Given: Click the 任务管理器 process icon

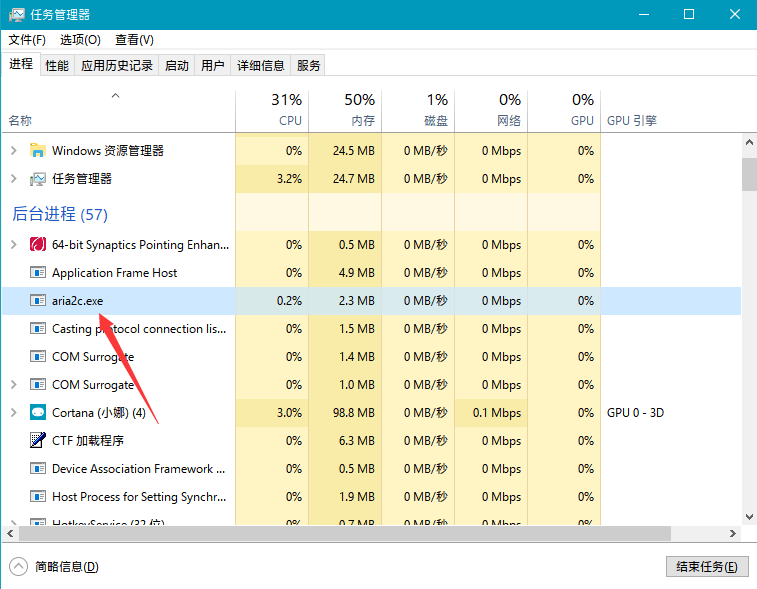Looking at the screenshot, I should (38, 179).
